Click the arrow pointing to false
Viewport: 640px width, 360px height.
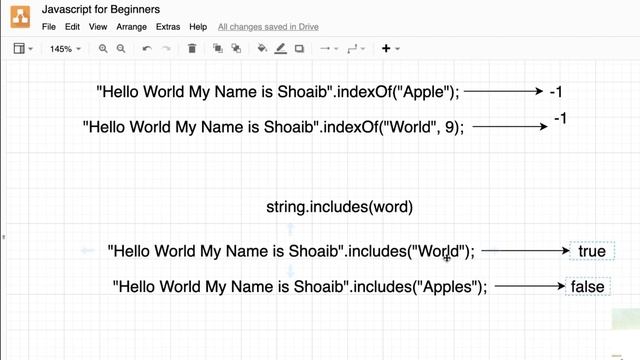point(530,286)
